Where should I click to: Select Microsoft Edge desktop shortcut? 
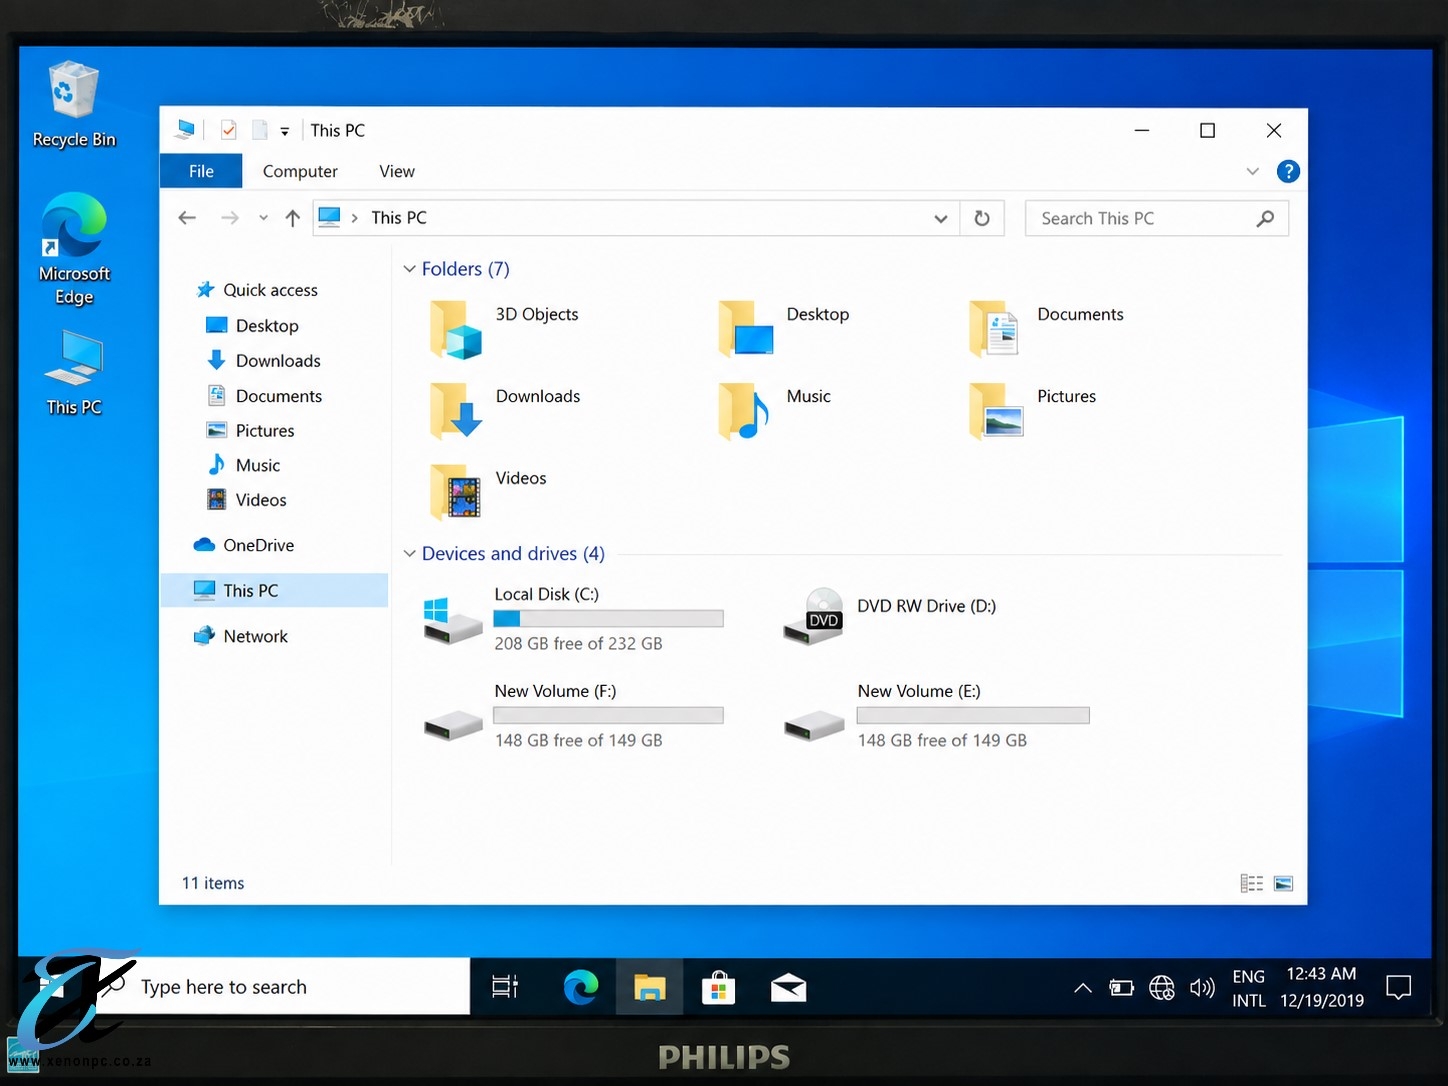tap(74, 249)
